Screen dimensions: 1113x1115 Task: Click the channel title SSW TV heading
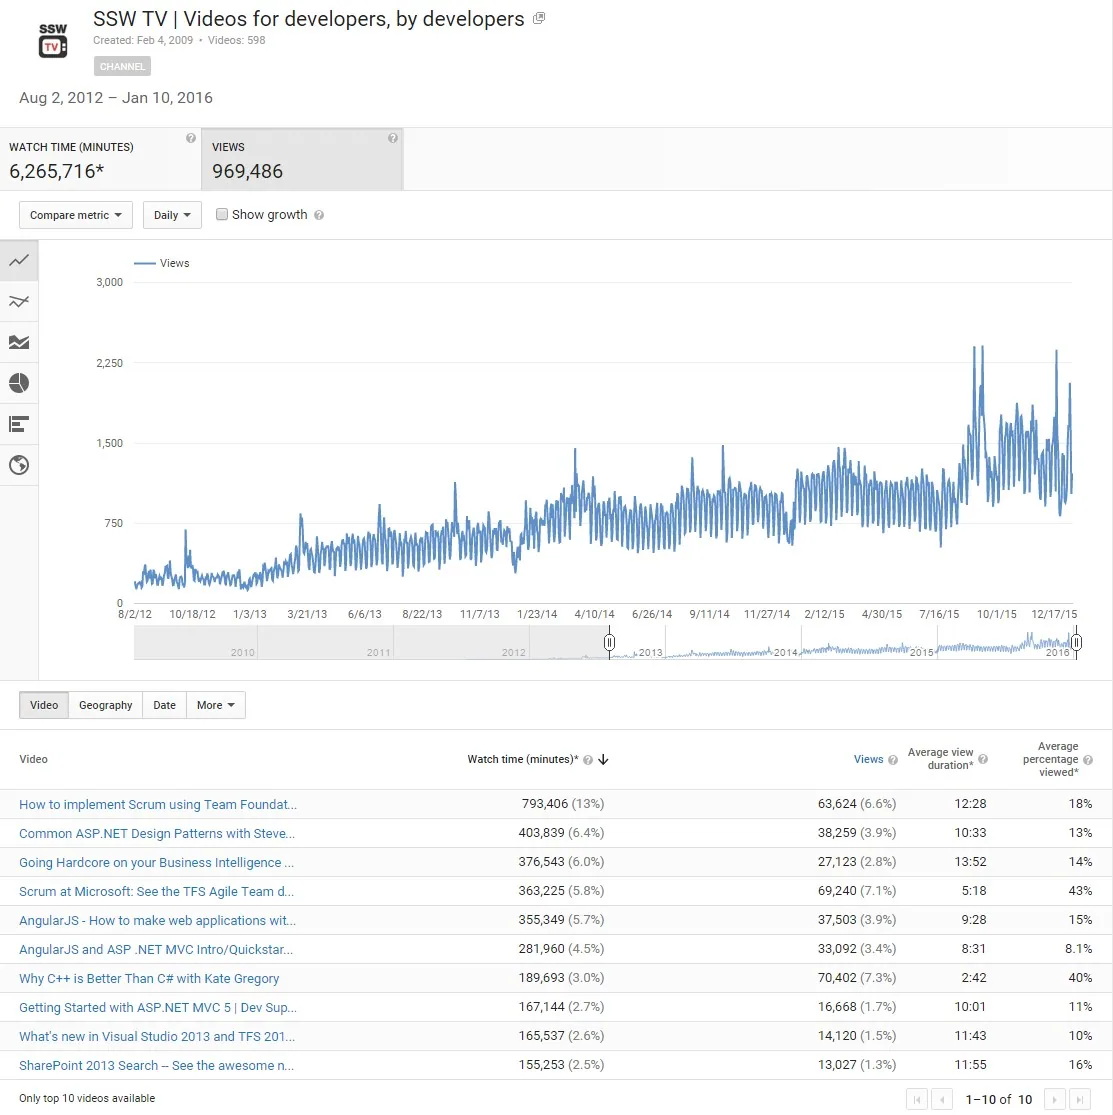point(309,18)
